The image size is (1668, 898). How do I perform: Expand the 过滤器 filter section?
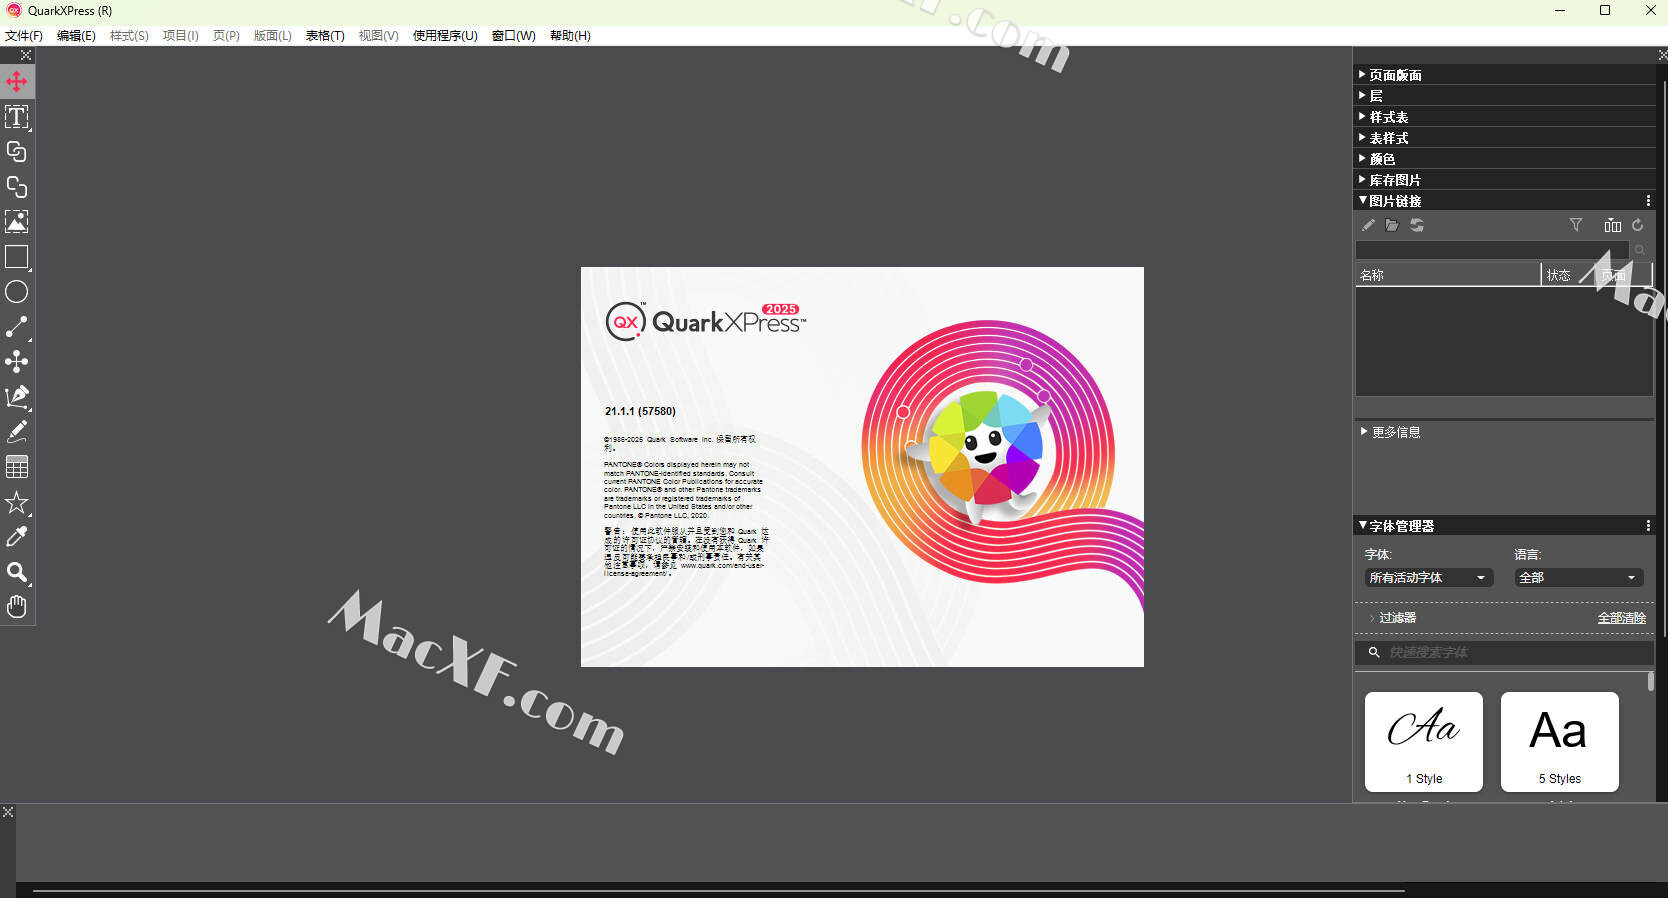coord(1372,618)
